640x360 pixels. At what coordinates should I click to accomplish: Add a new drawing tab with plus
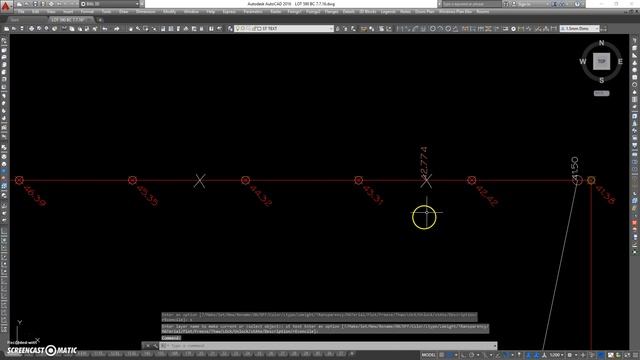[100, 20]
